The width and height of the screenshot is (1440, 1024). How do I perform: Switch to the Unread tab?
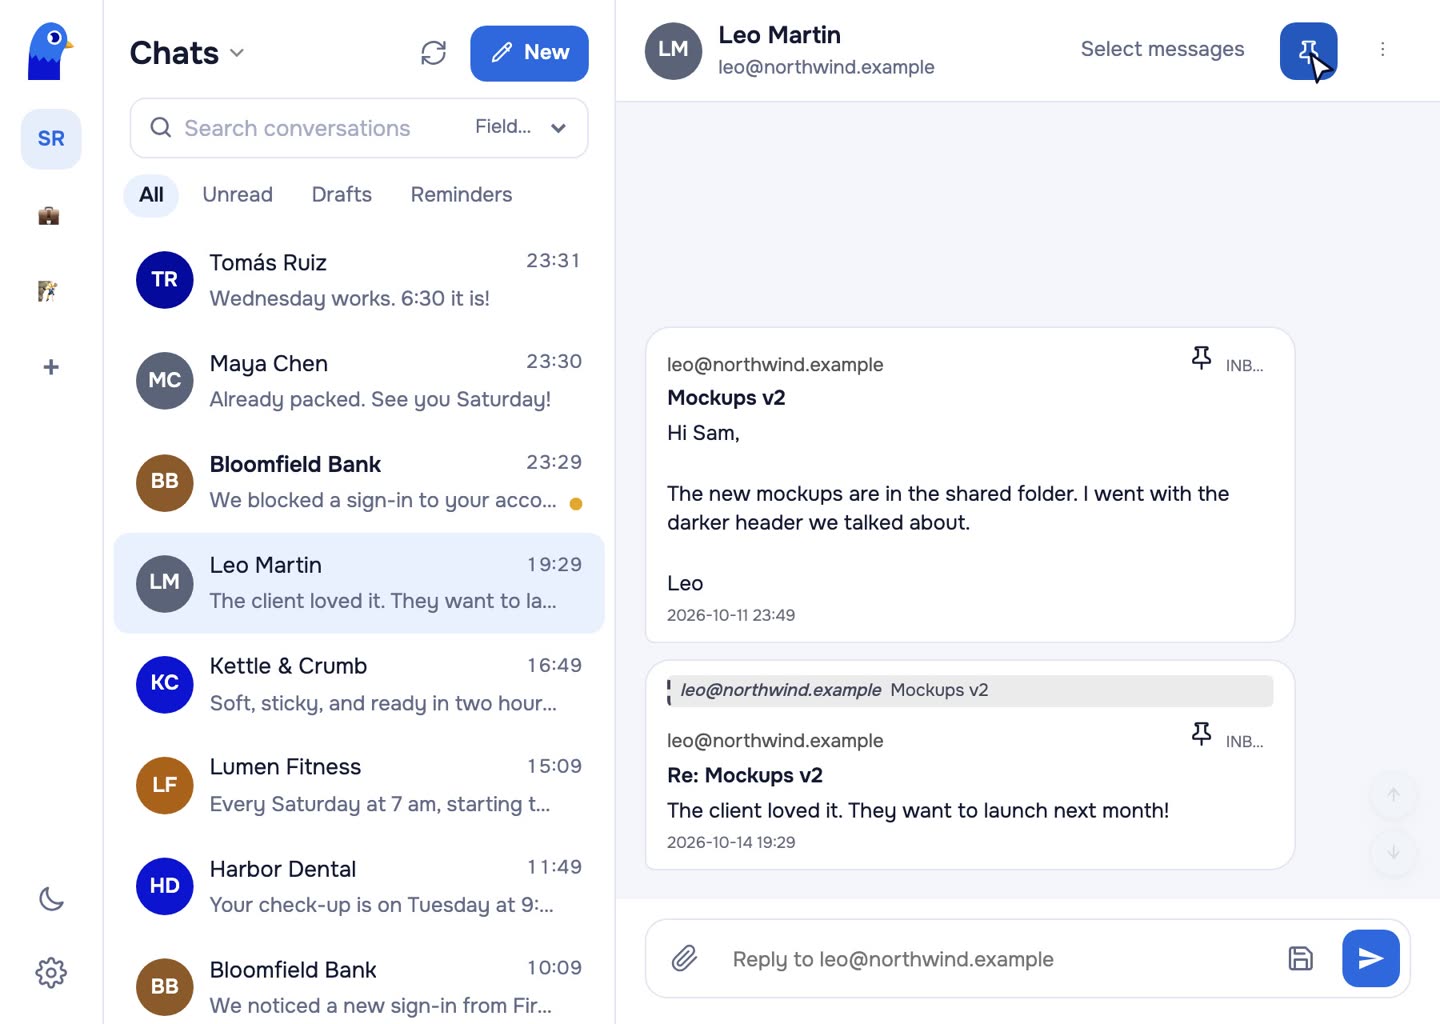(237, 195)
